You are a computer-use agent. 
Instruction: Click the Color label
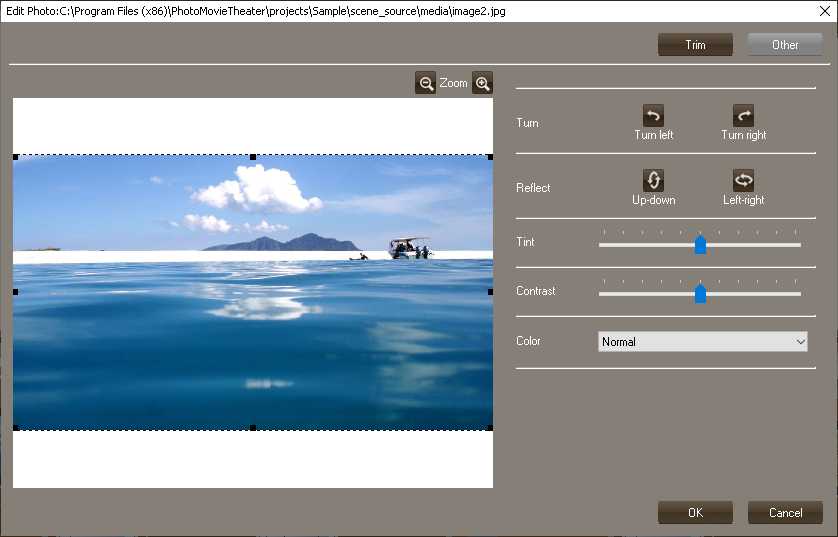pyautogui.click(x=528, y=340)
